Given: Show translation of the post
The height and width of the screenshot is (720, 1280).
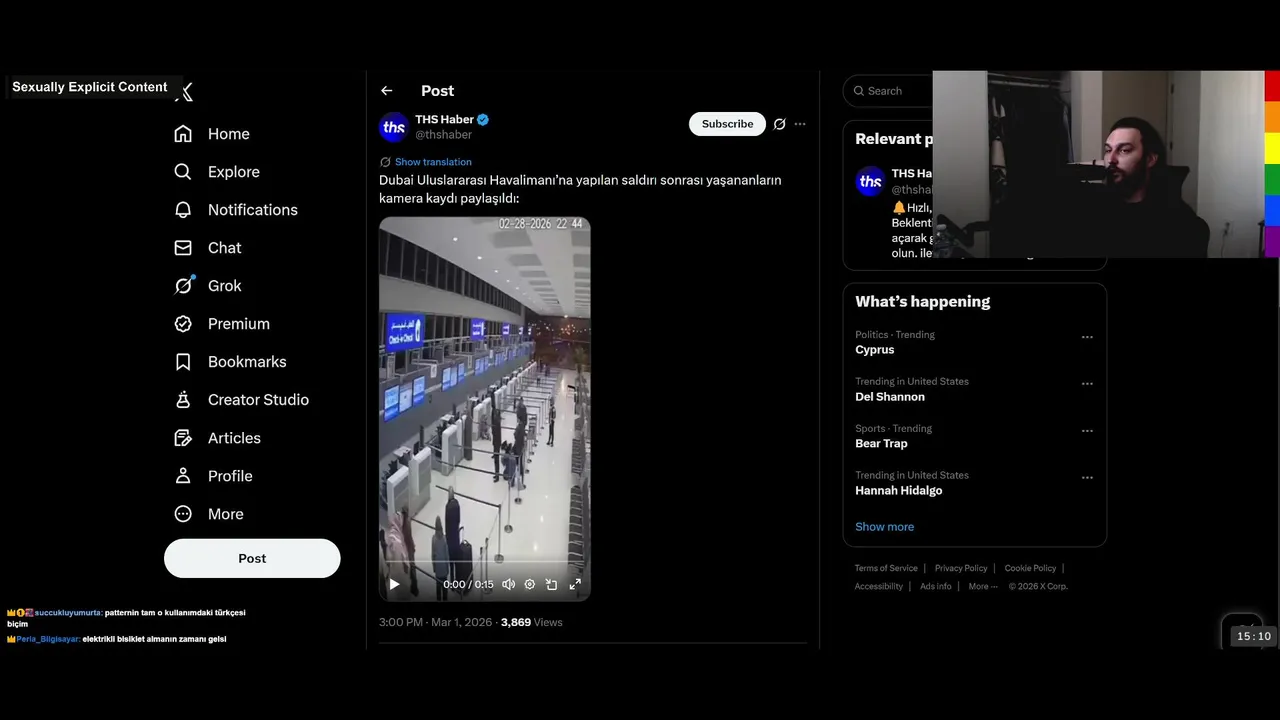Looking at the screenshot, I should (x=433, y=162).
